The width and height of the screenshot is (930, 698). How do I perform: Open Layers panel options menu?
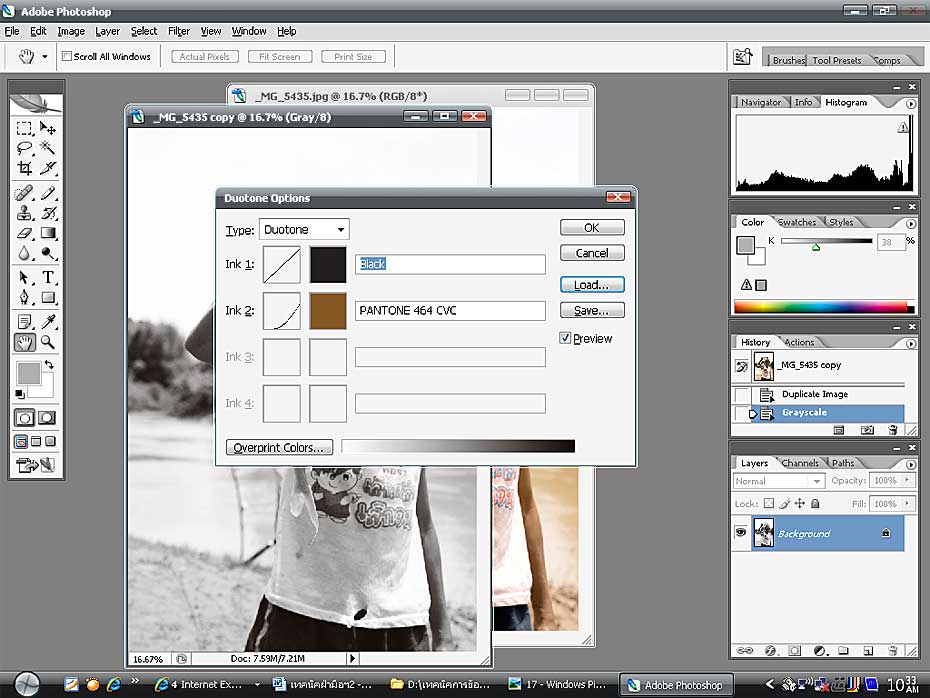click(x=910, y=464)
